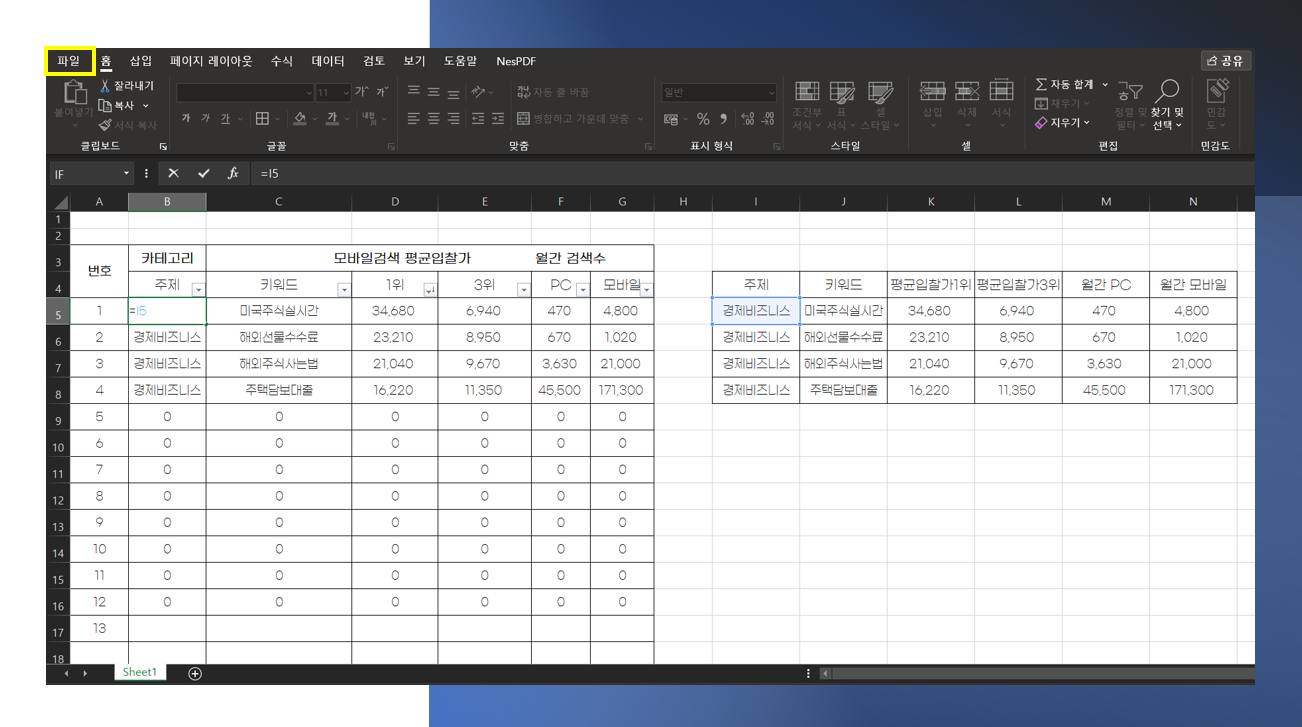Screen dimensions: 1302x727
Task: Toggle center horizontal alignment
Action: click(433, 118)
